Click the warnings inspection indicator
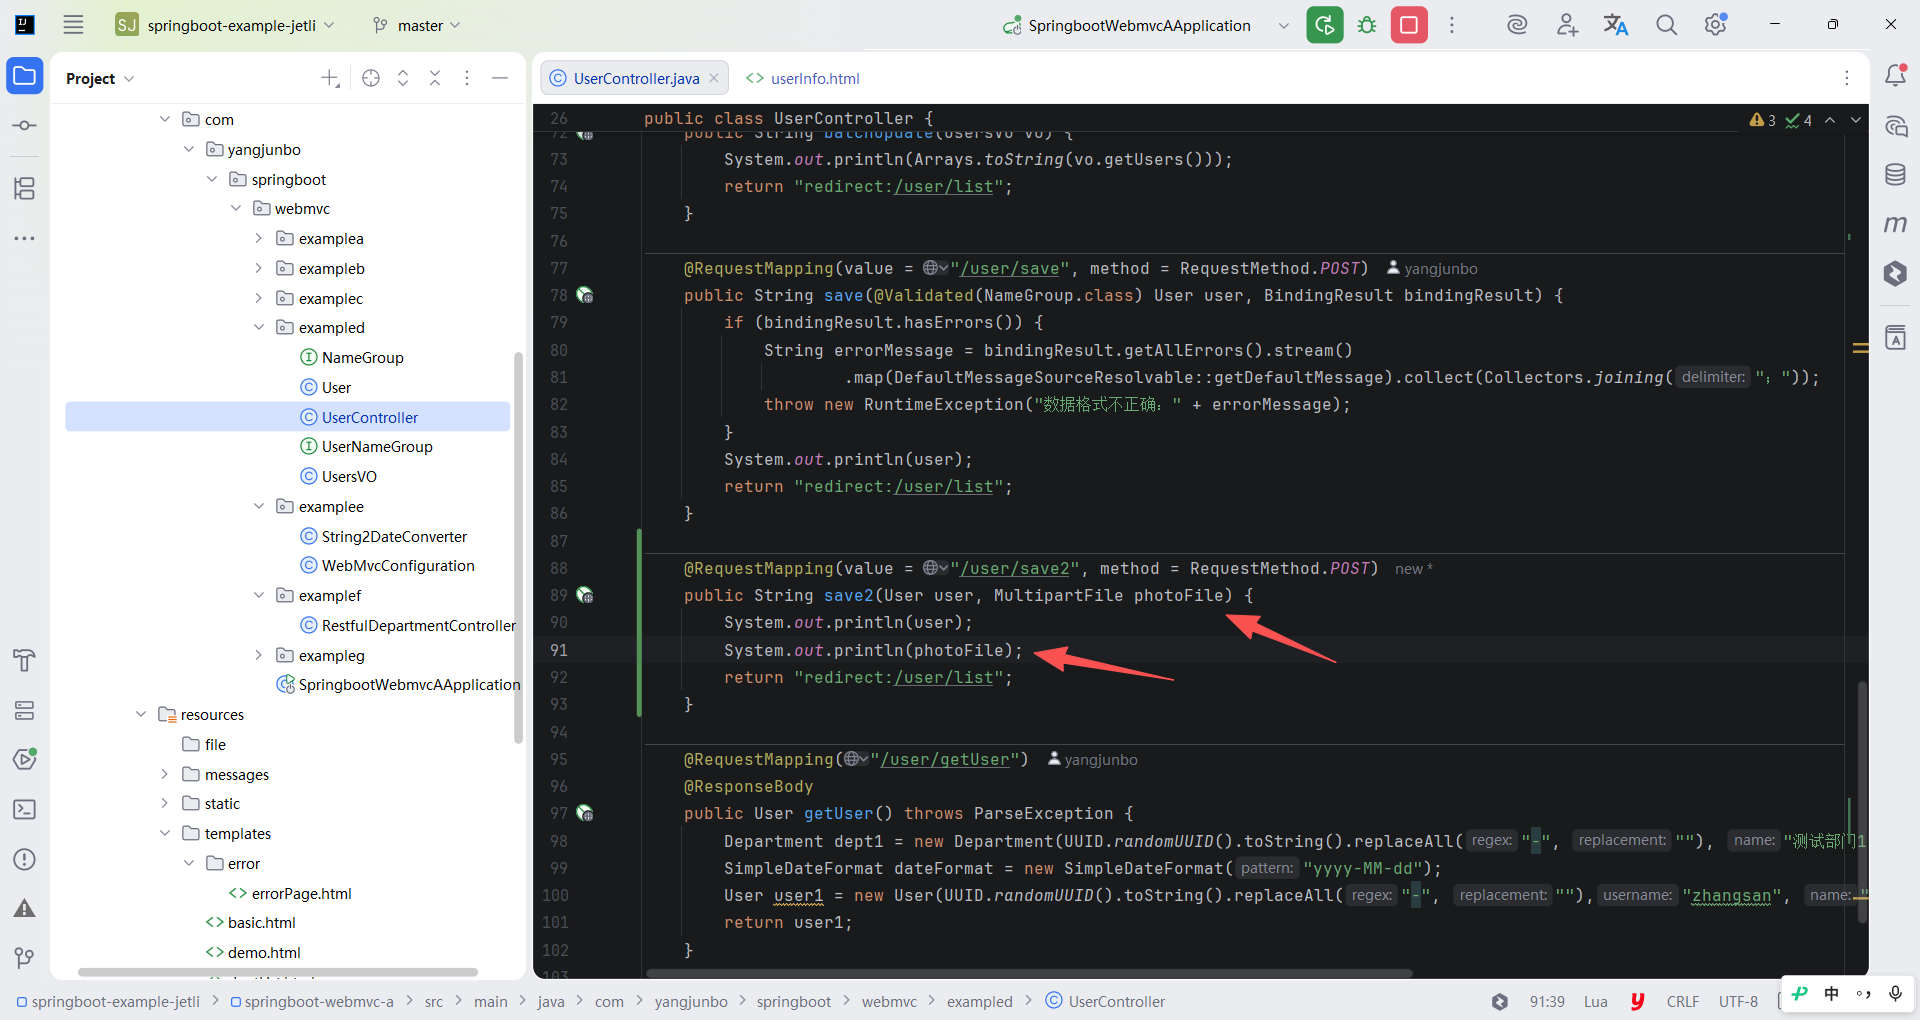This screenshot has width=1920, height=1020. (1763, 120)
